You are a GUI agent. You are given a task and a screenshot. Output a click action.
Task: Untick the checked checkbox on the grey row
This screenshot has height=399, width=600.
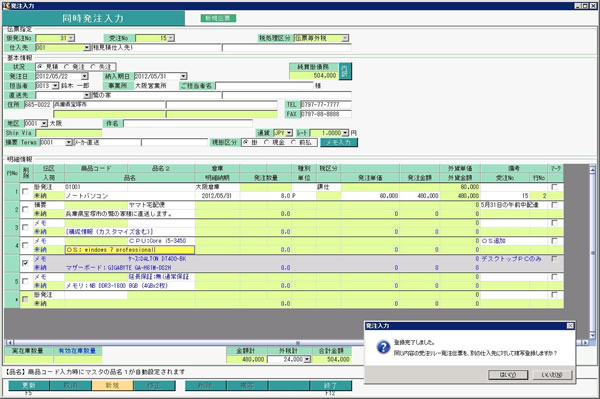(x=25, y=263)
